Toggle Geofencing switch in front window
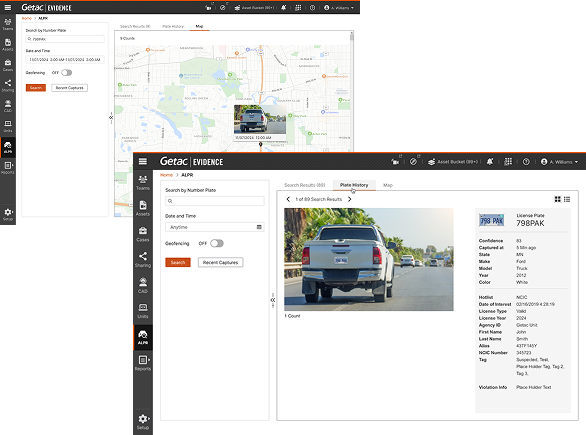Image resolution: width=586 pixels, height=435 pixels. click(217, 243)
